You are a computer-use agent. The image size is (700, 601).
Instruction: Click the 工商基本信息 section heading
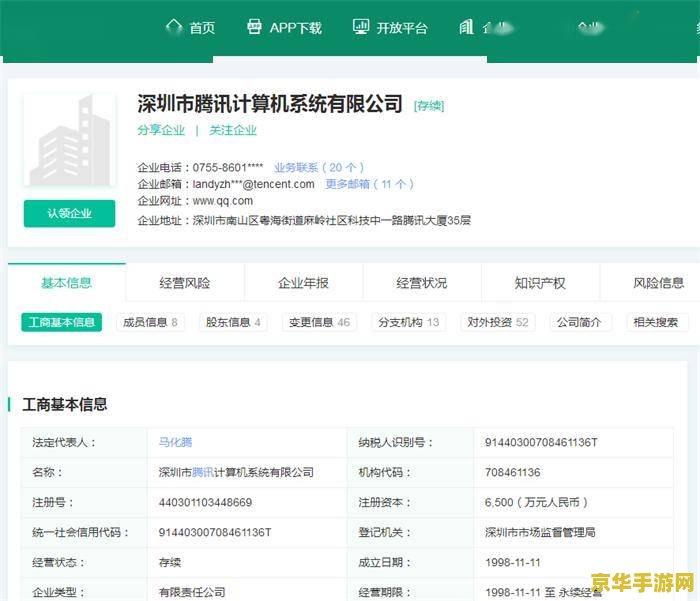(x=65, y=404)
